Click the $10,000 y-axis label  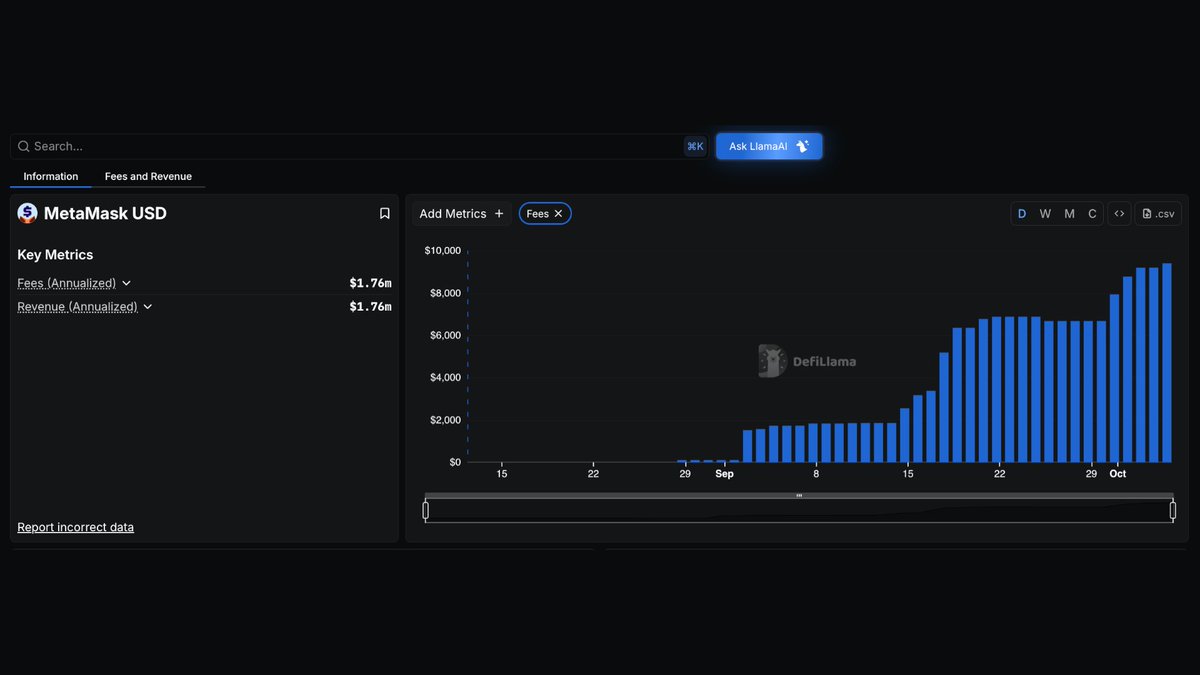pyautogui.click(x=443, y=250)
